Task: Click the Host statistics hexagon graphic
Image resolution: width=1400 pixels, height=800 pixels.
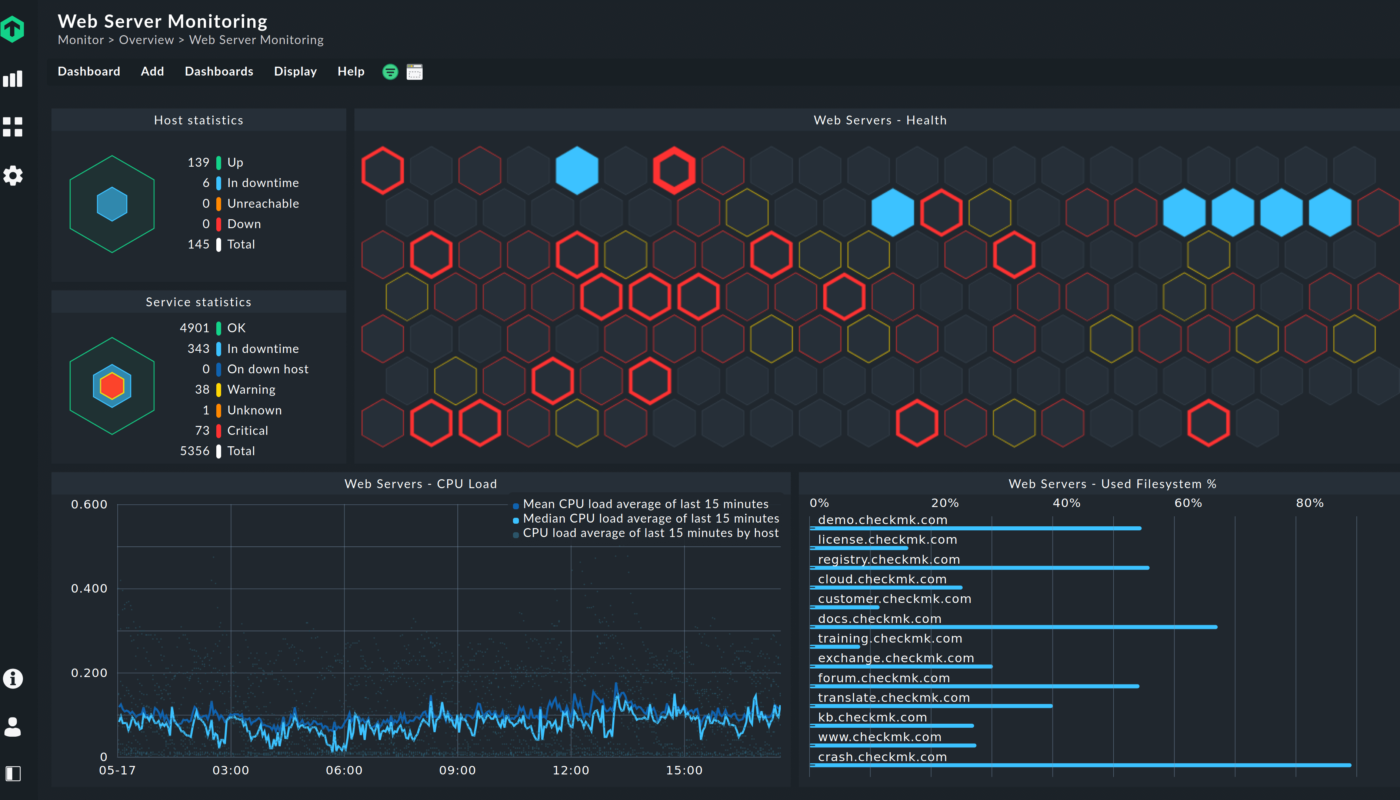Action: (x=112, y=204)
